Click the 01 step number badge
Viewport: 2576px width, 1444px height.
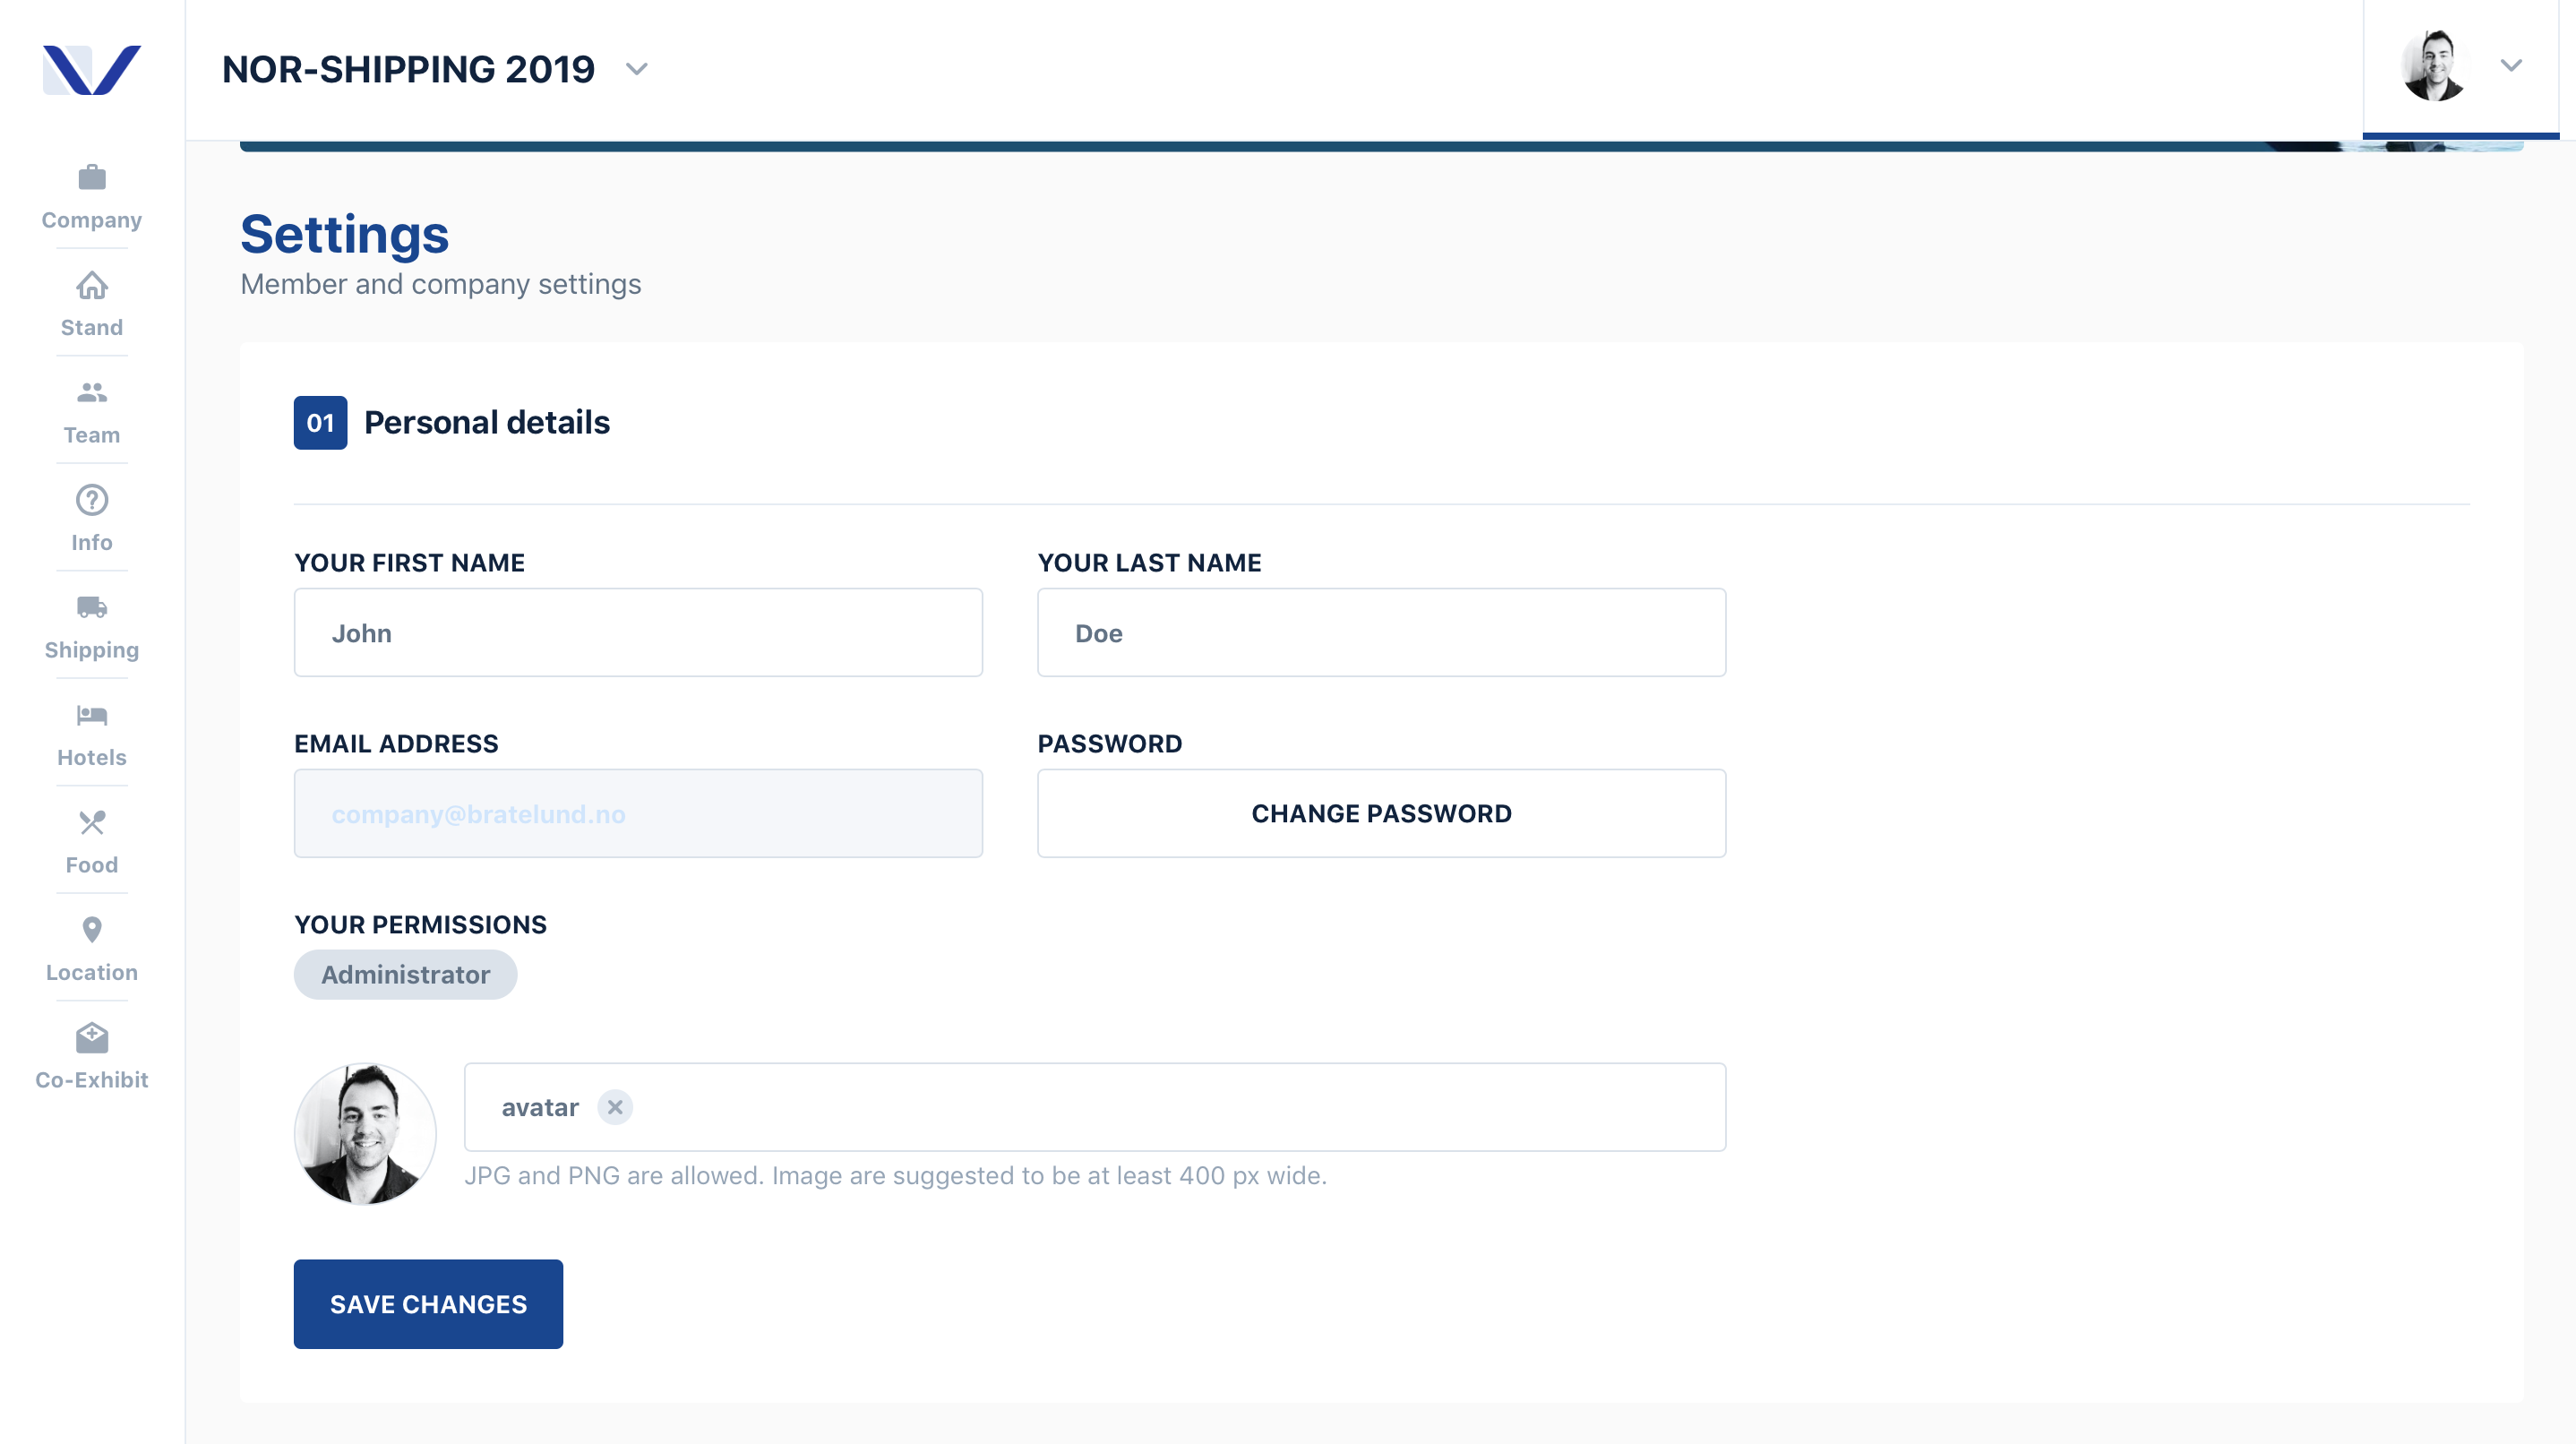[x=320, y=423]
